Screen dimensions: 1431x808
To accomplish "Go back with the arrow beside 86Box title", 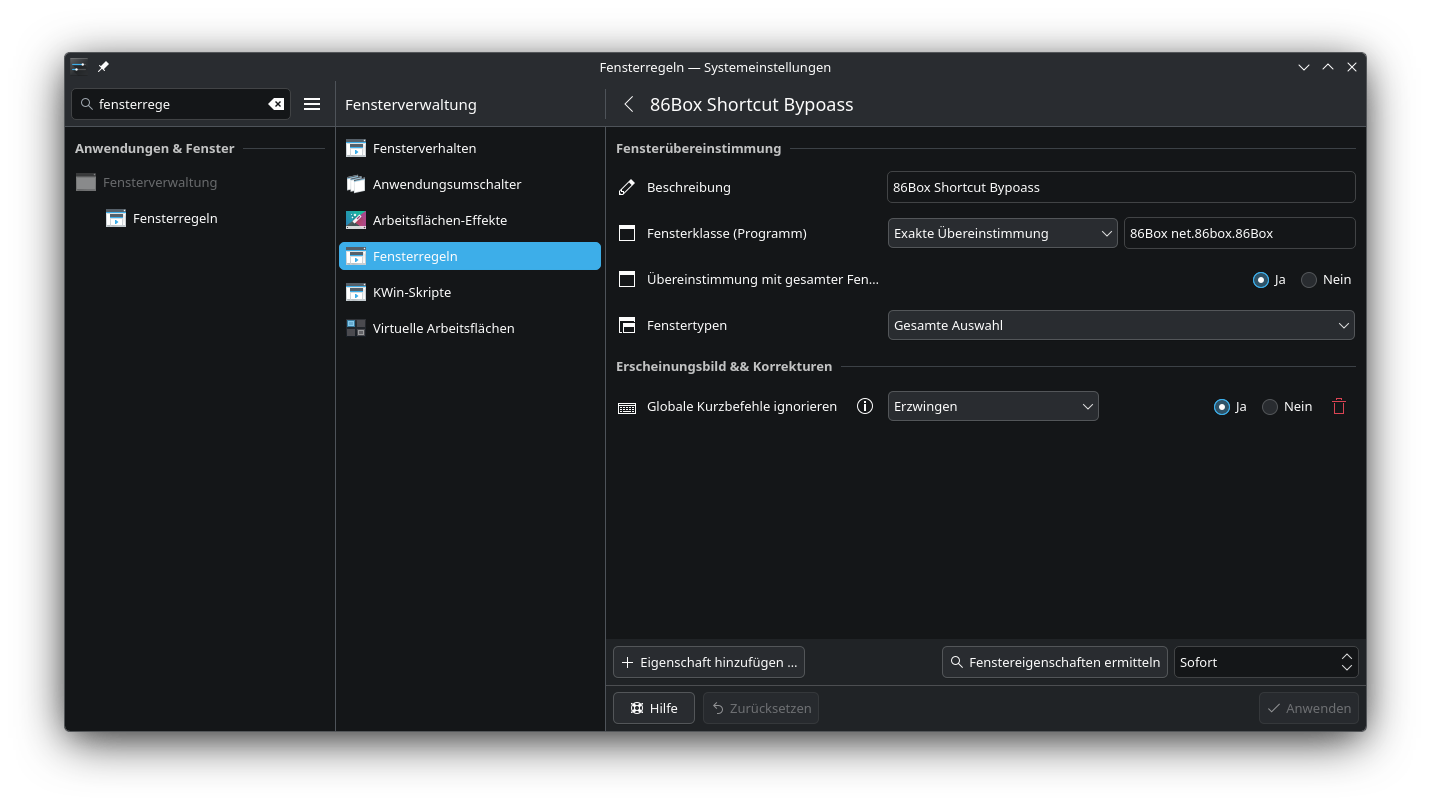I will 629,104.
